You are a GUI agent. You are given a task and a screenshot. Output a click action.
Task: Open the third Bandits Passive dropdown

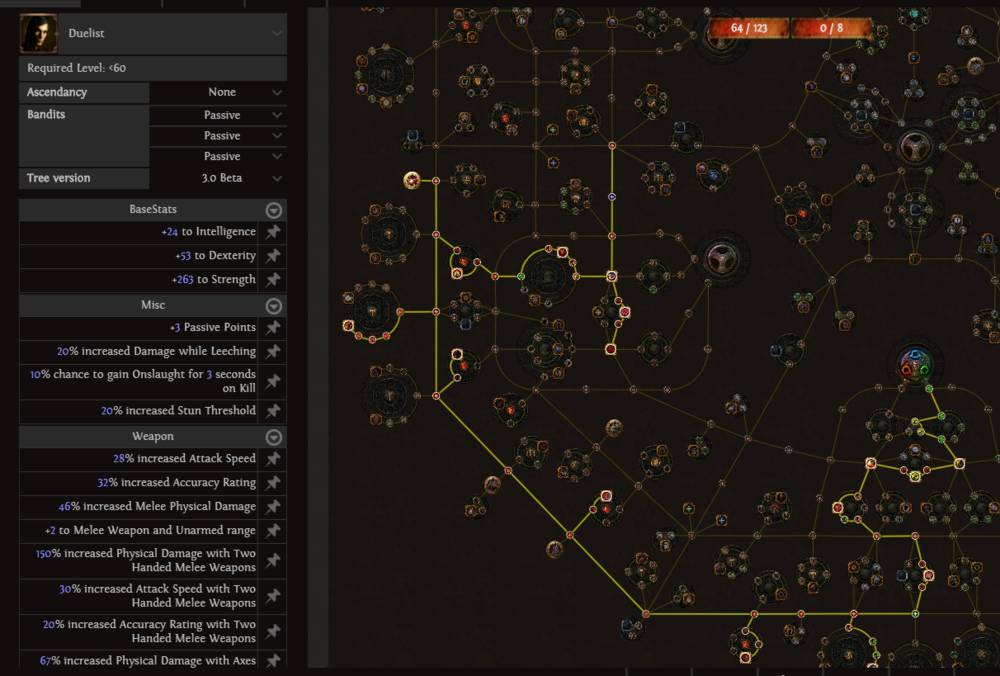pos(218,156)
